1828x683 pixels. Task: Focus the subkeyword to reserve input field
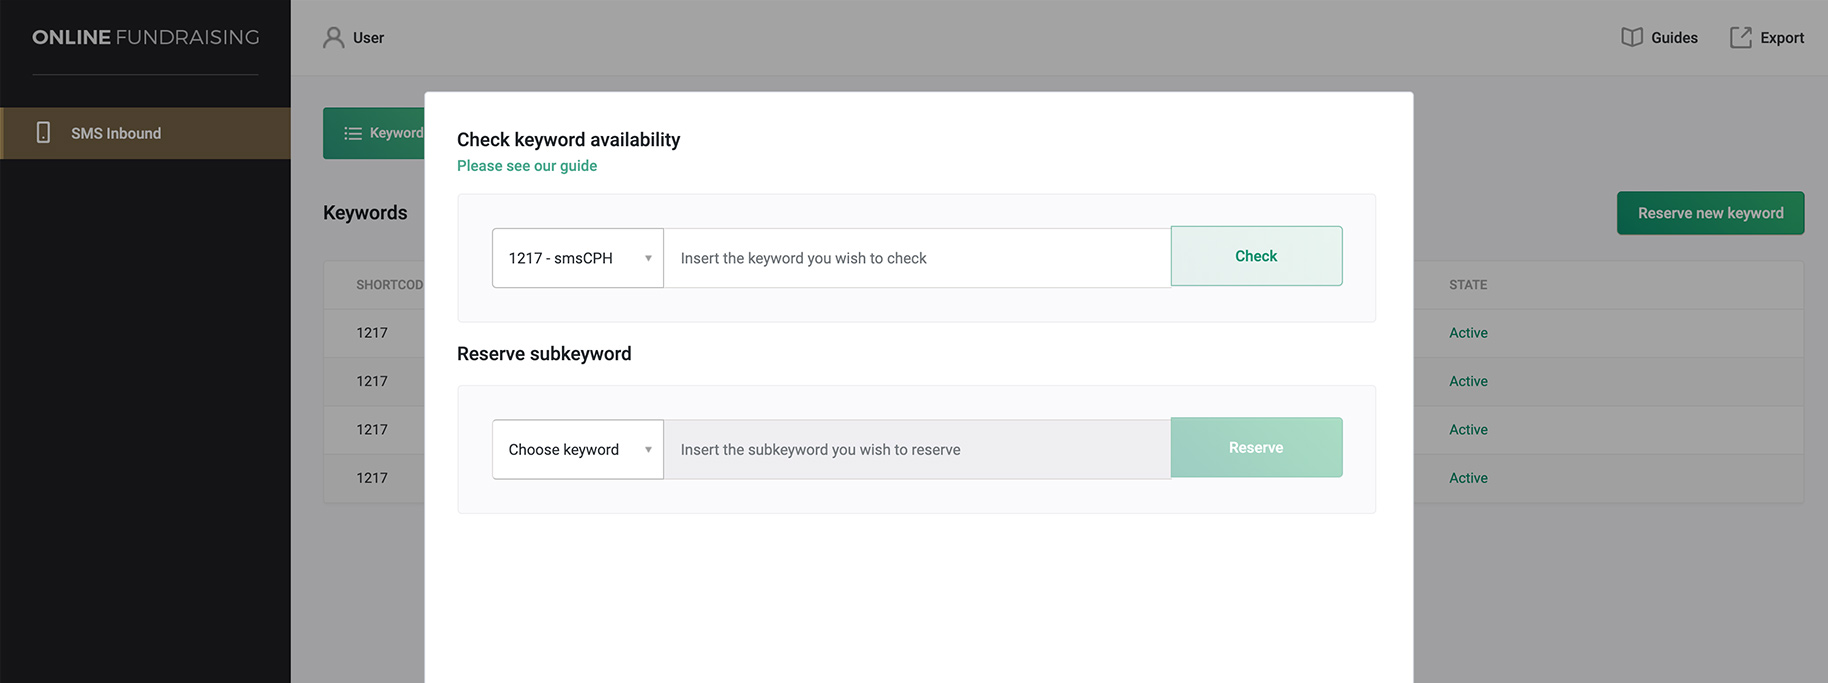[x=917, y=449]
